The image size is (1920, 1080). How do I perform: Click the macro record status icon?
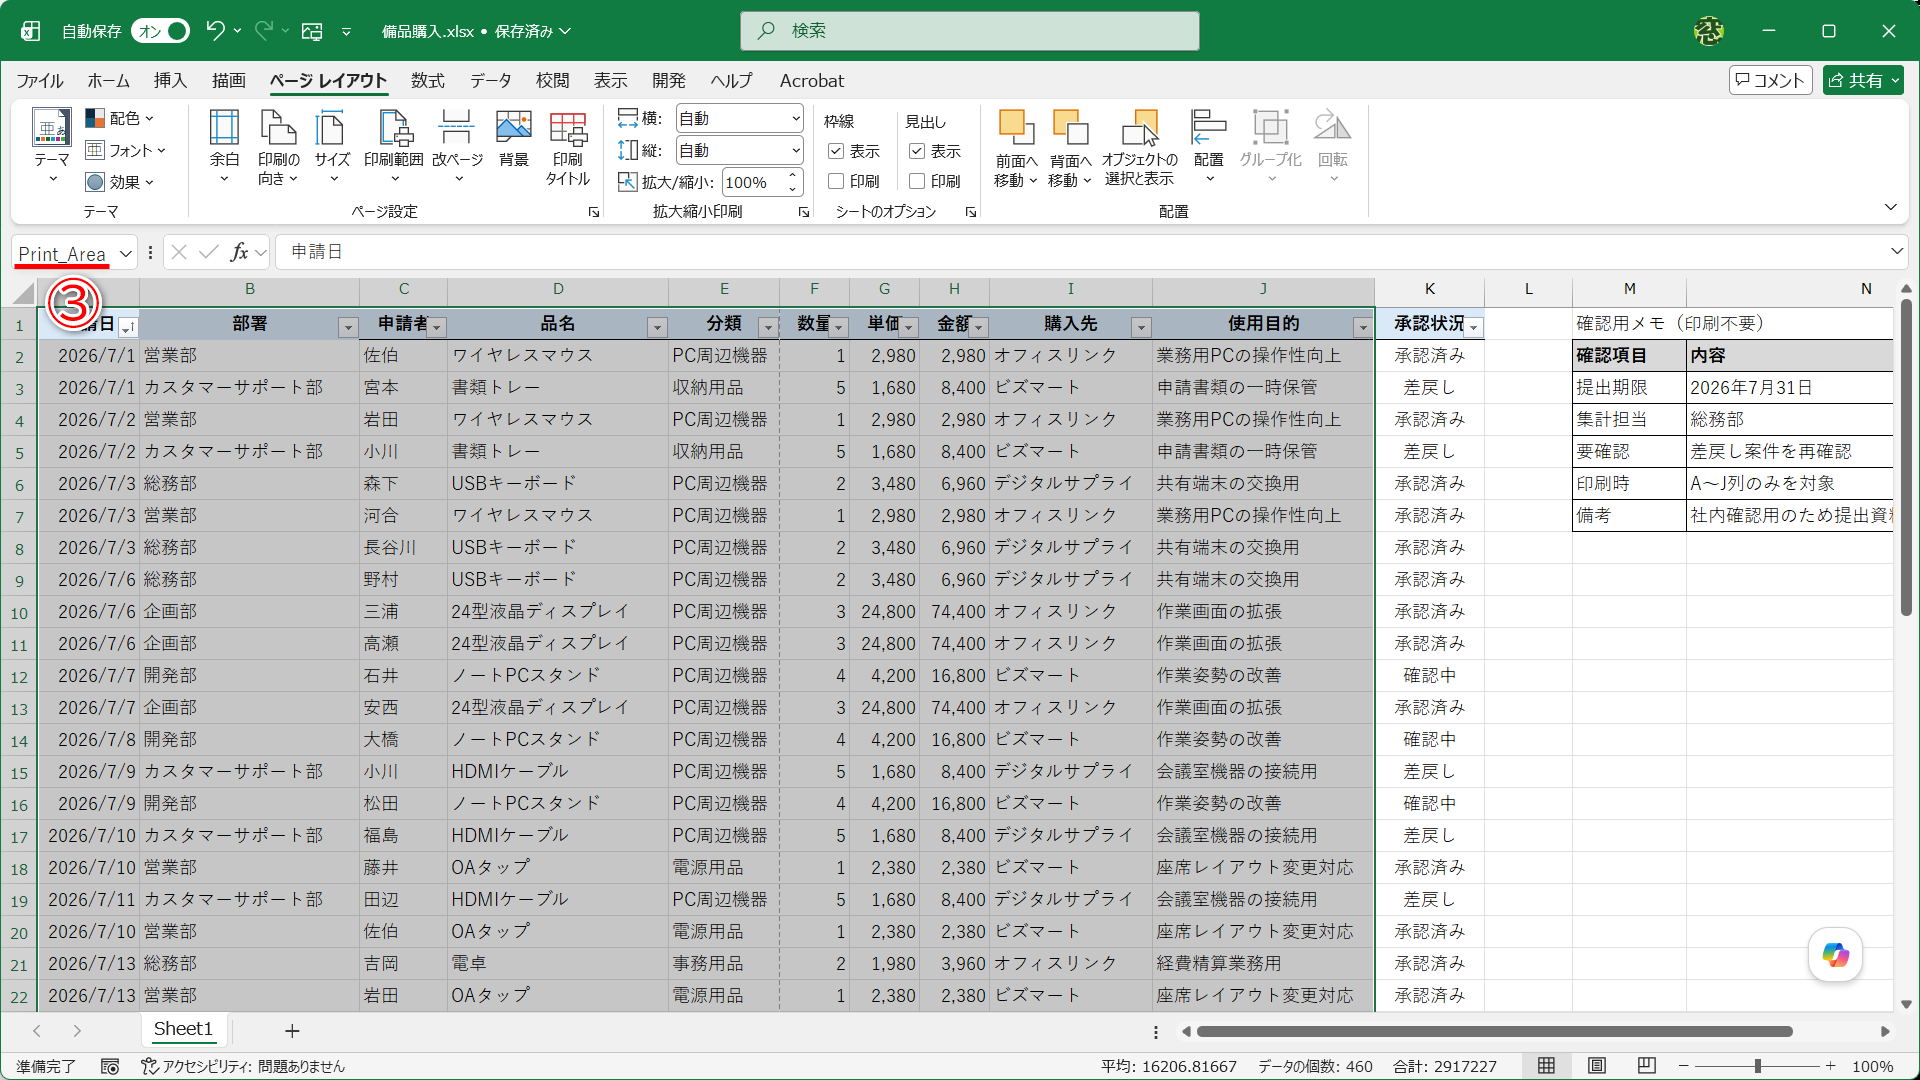coord(110,1067)
